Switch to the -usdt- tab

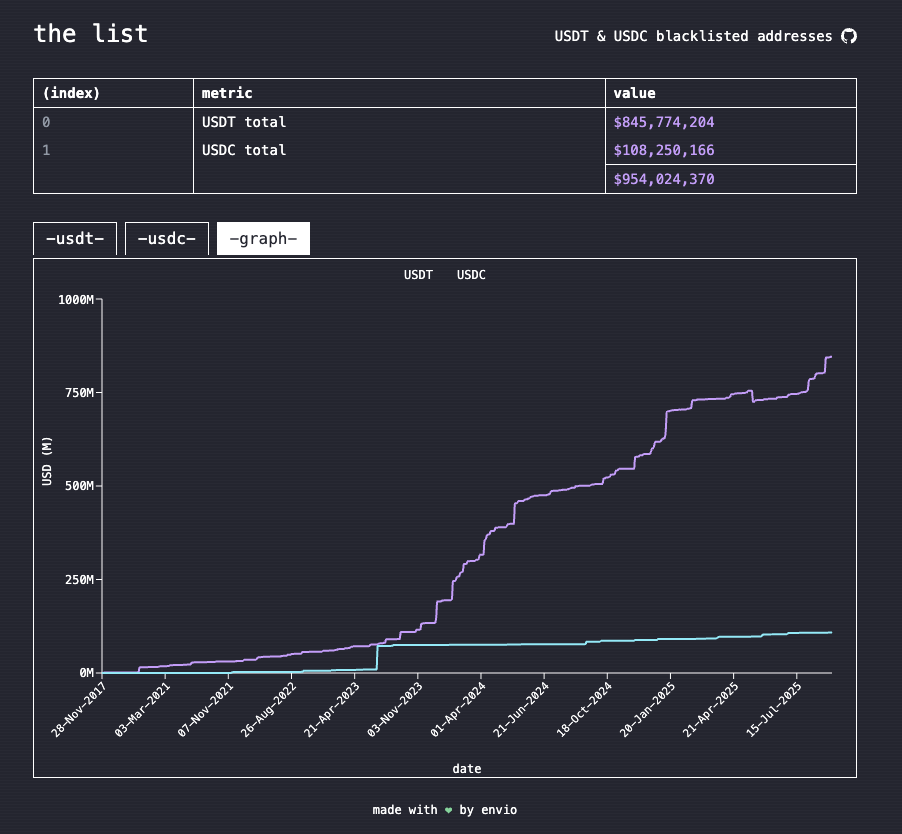75,239
